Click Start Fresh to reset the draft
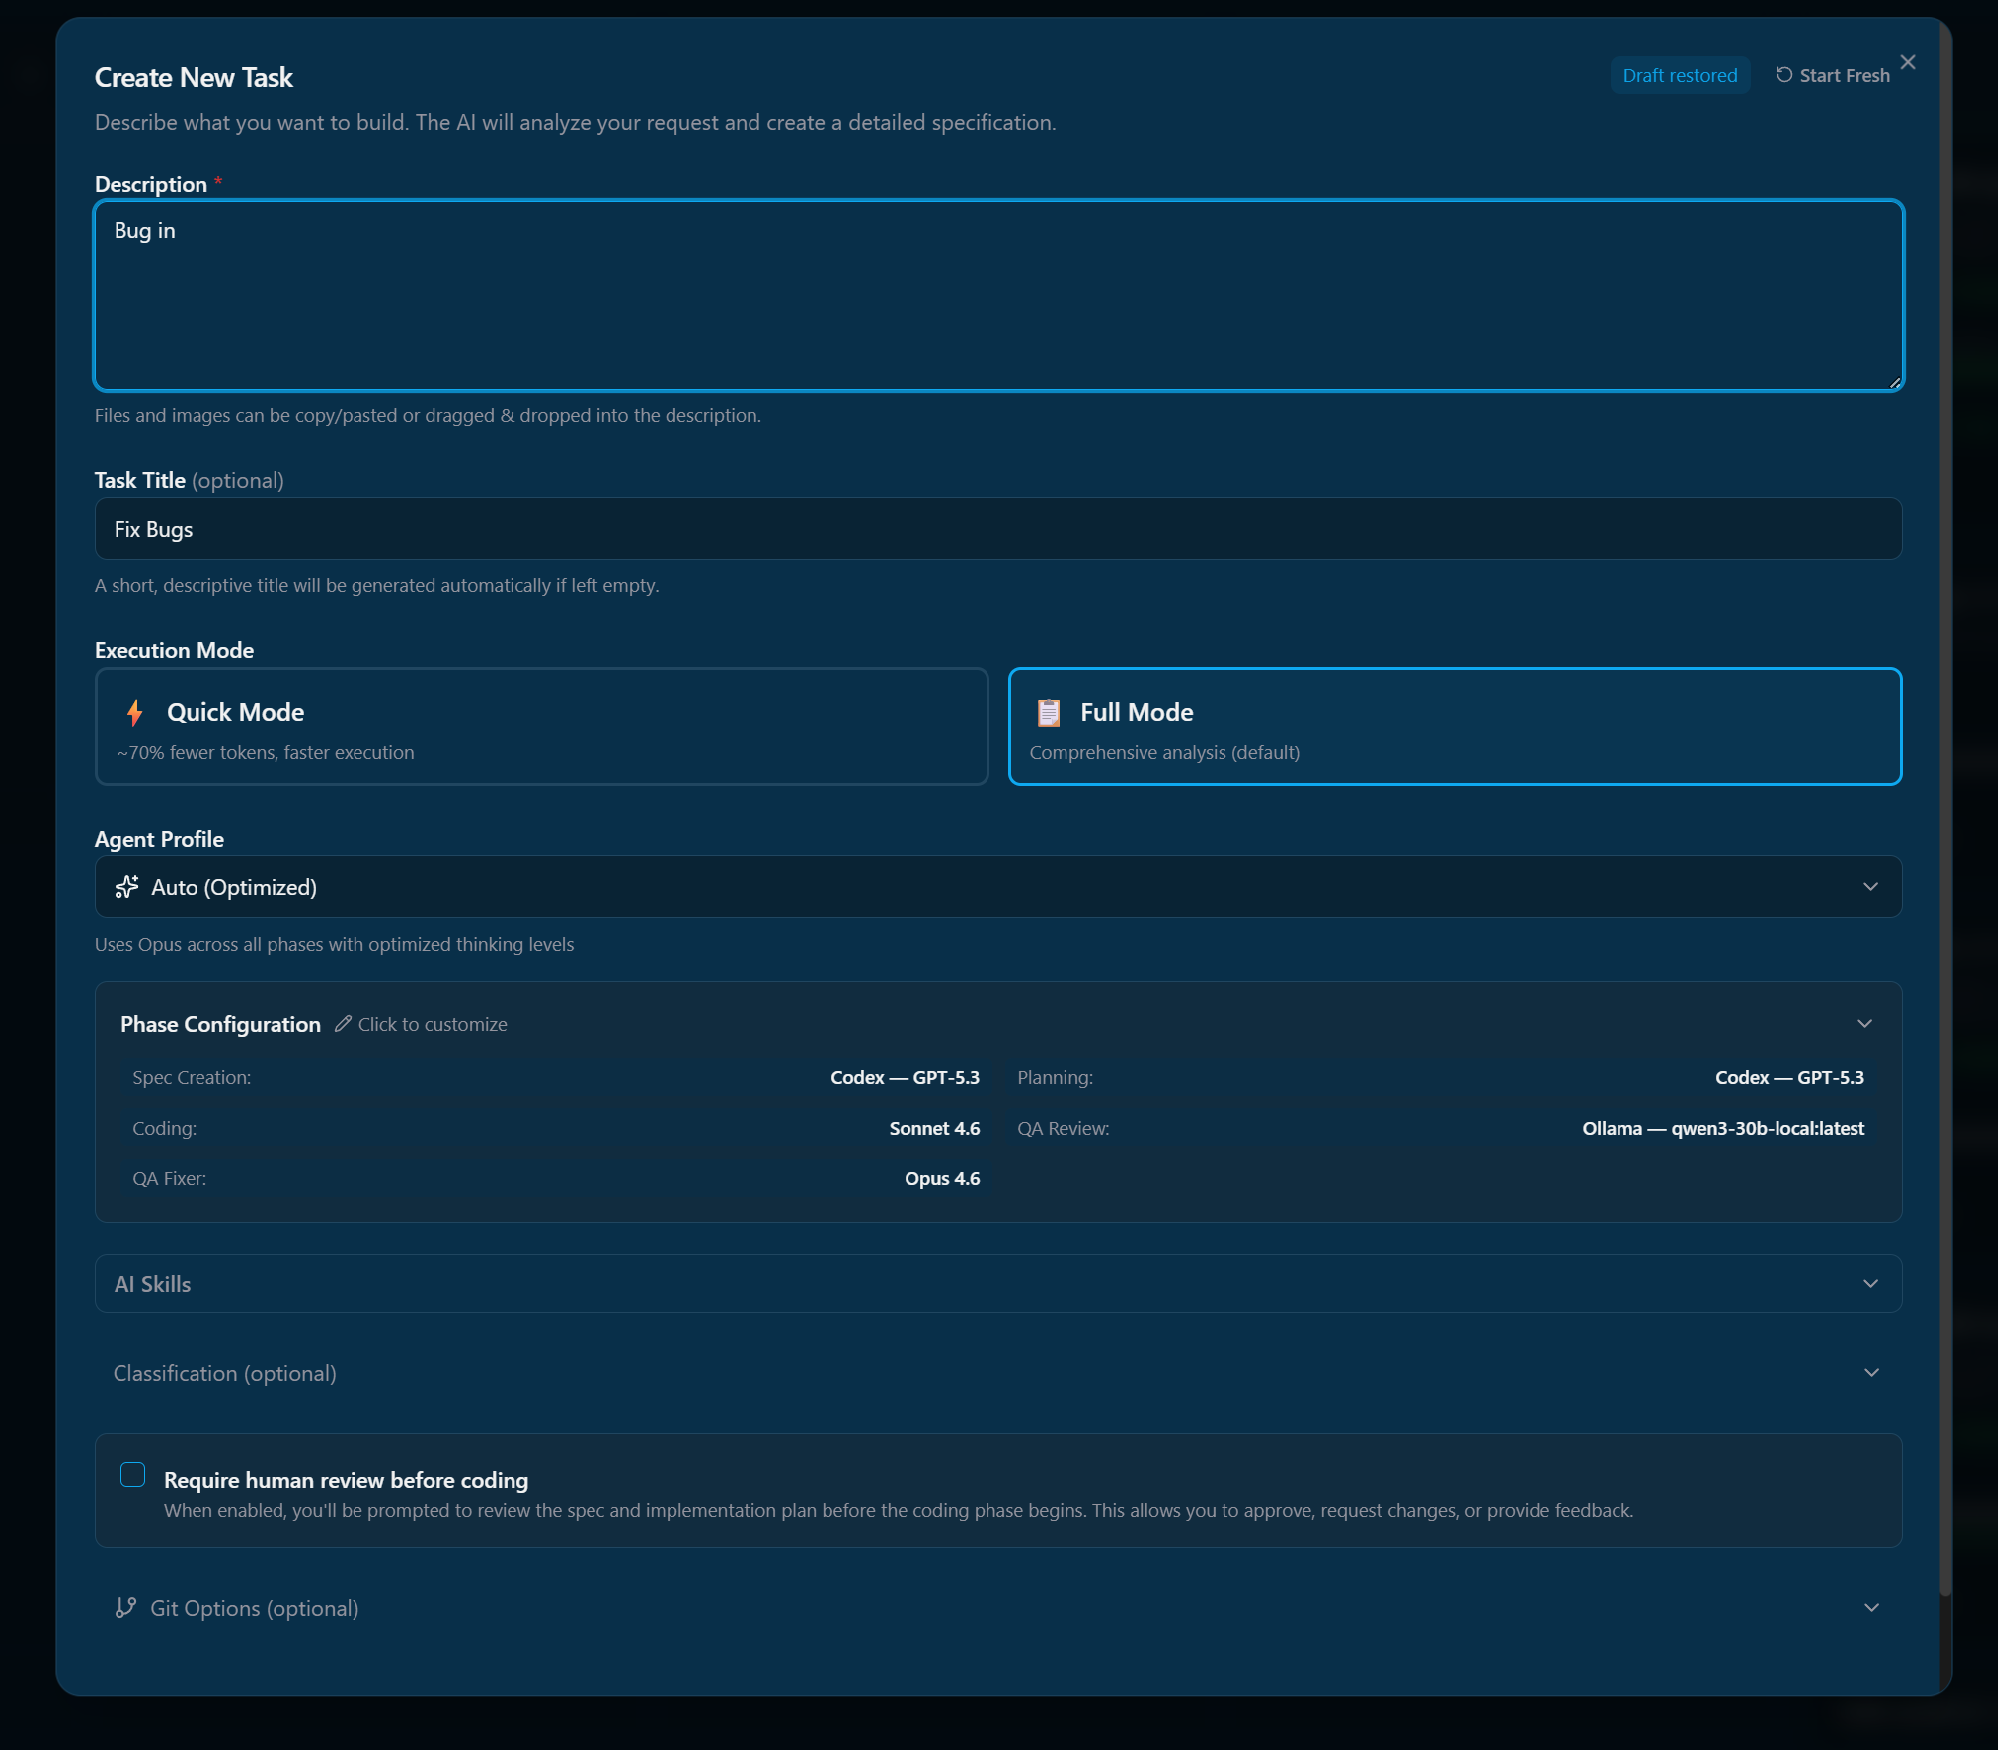1998x1750 pixels. pyautogui.click(x=1832, y=75)
